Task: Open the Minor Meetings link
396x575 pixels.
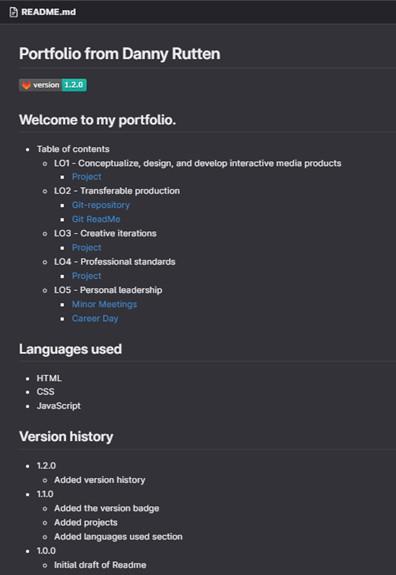Action: (x=104, y=304)
